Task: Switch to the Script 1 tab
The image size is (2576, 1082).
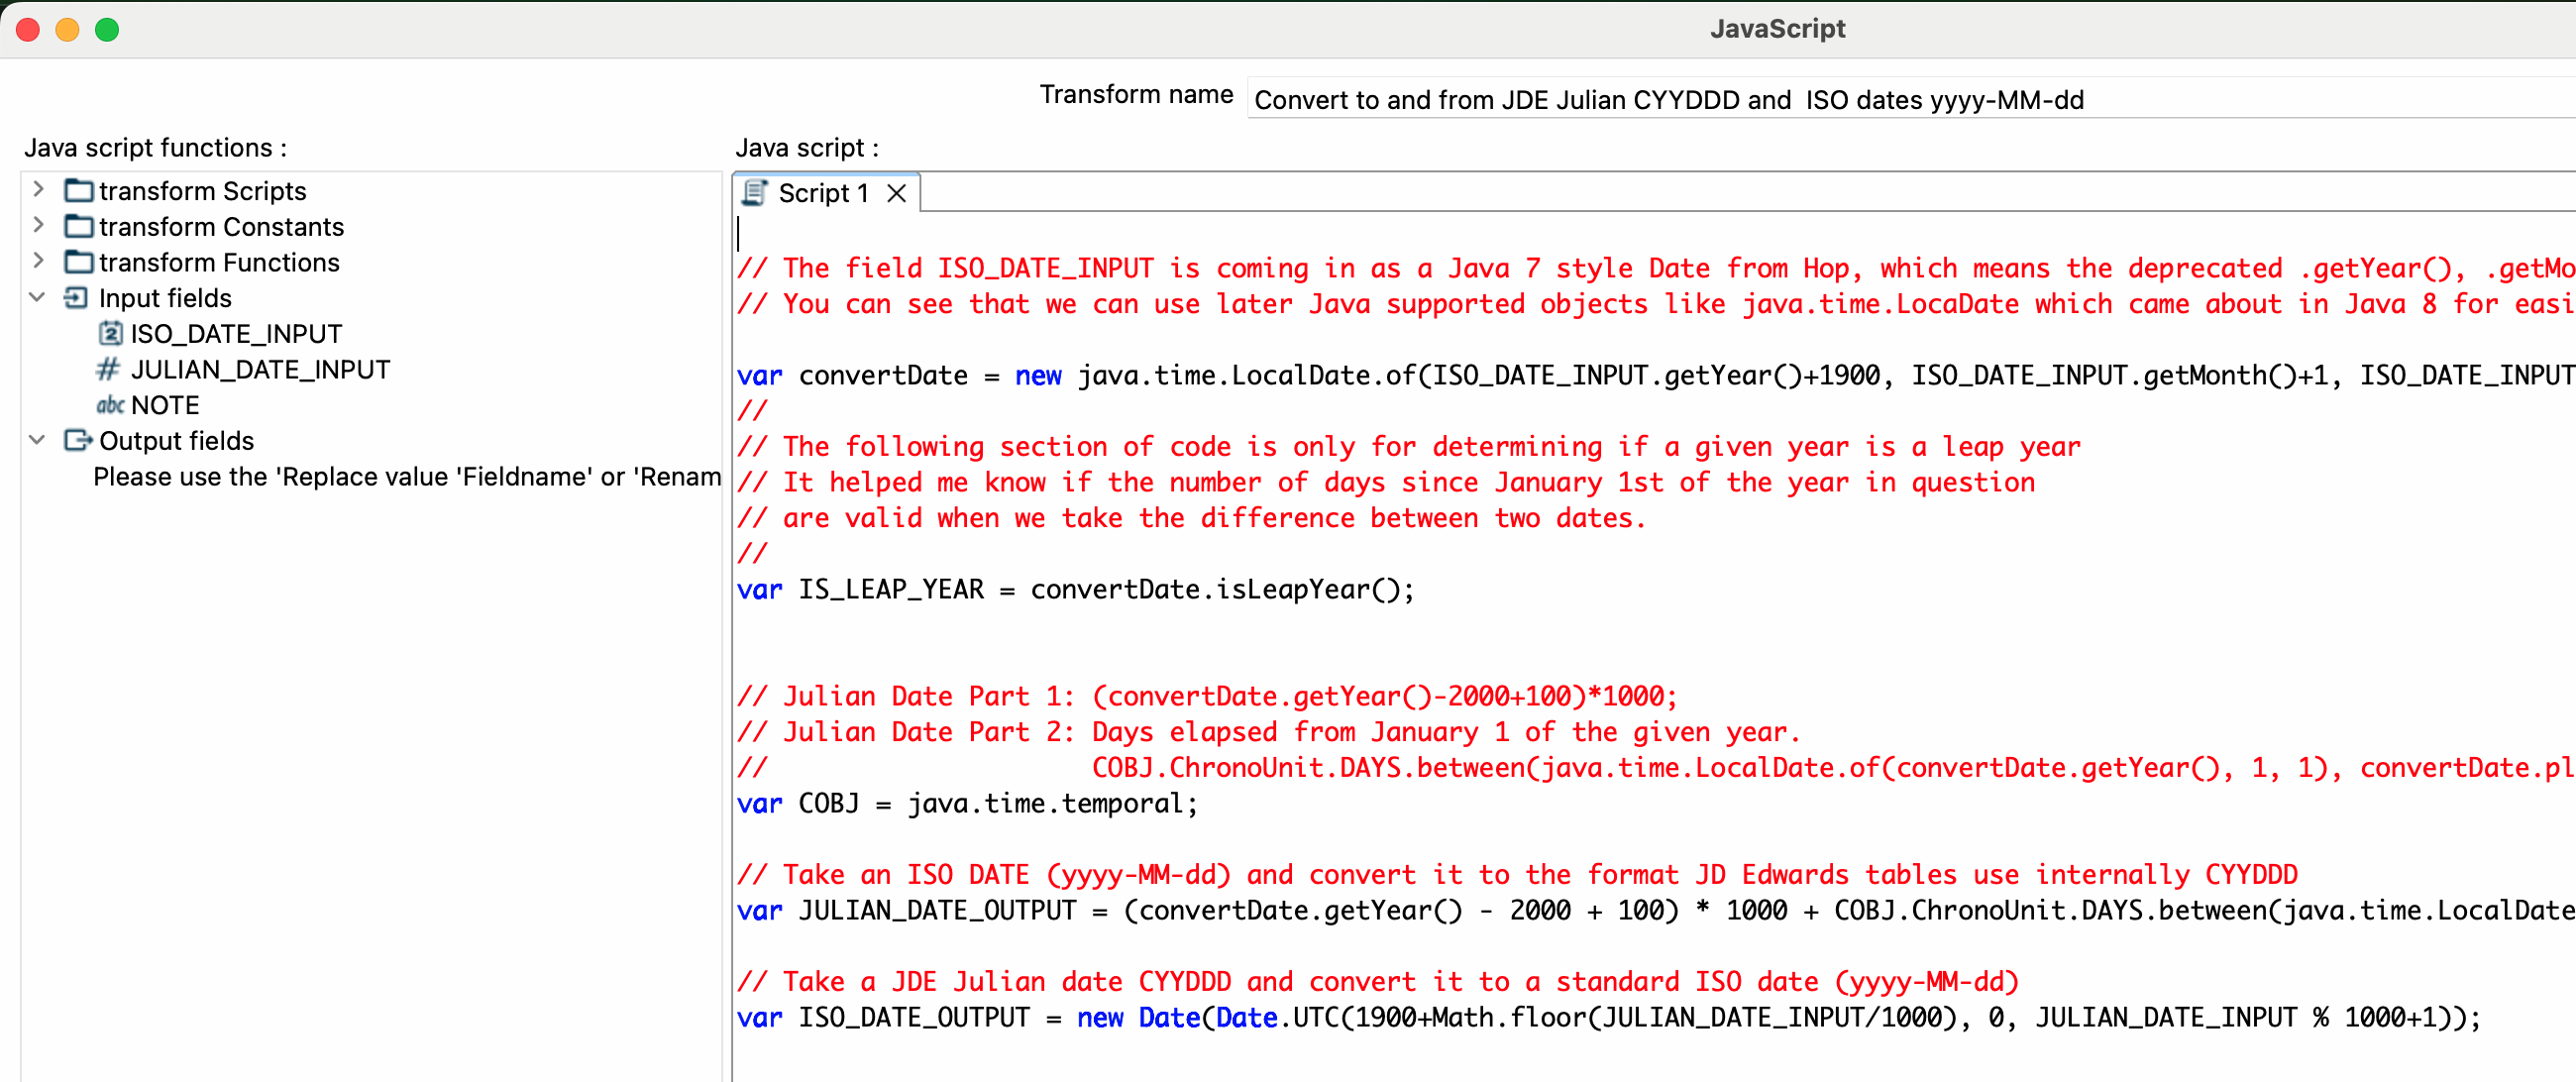Action: pyautogui.click(x=822, y=193)
